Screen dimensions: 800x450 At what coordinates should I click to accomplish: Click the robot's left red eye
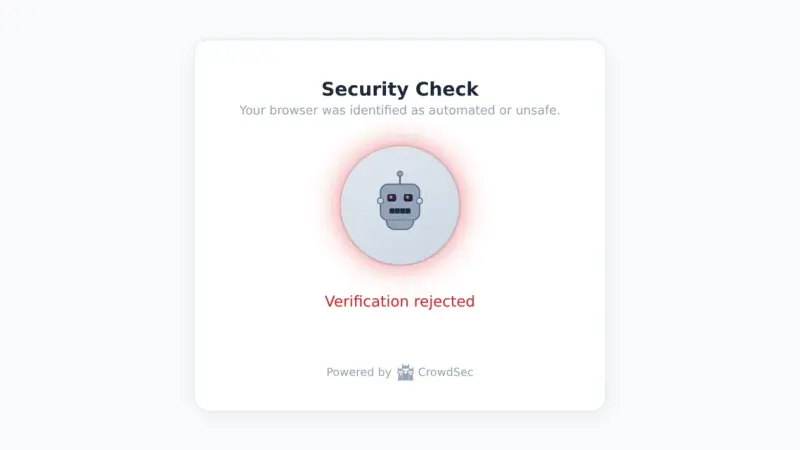(x=392, y=197)
